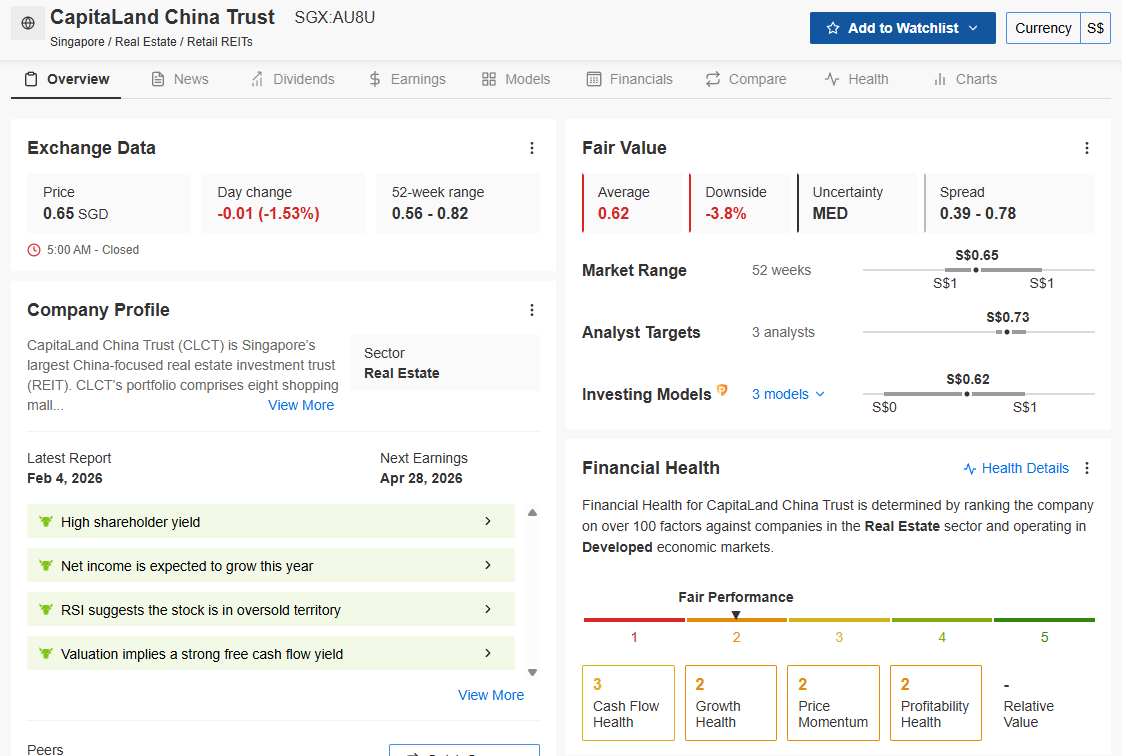
Task: Go to the Health tab
Action: point(857,79)
